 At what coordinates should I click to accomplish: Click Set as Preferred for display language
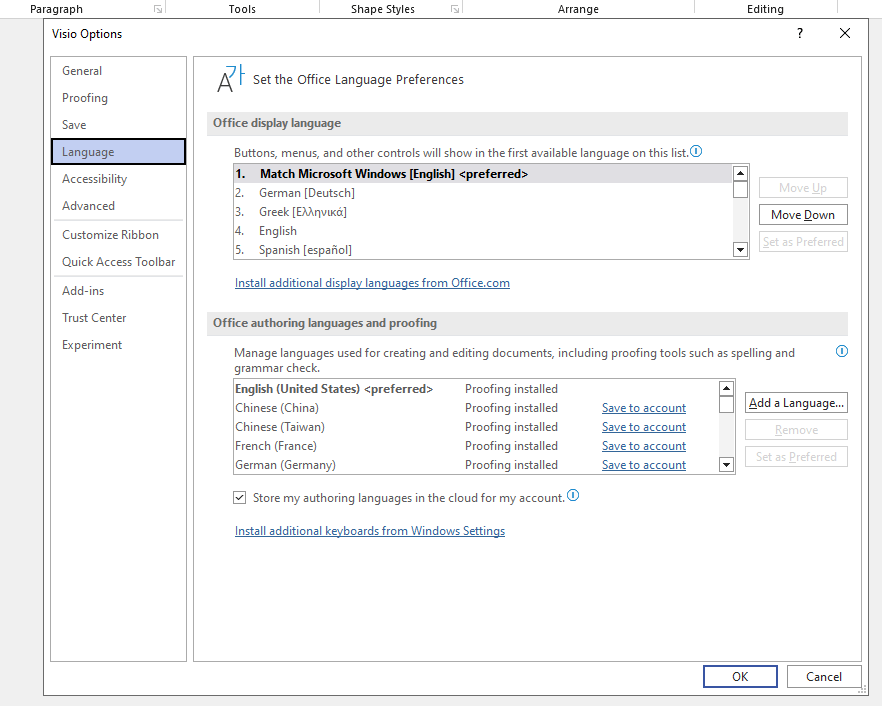pos(803,242)
